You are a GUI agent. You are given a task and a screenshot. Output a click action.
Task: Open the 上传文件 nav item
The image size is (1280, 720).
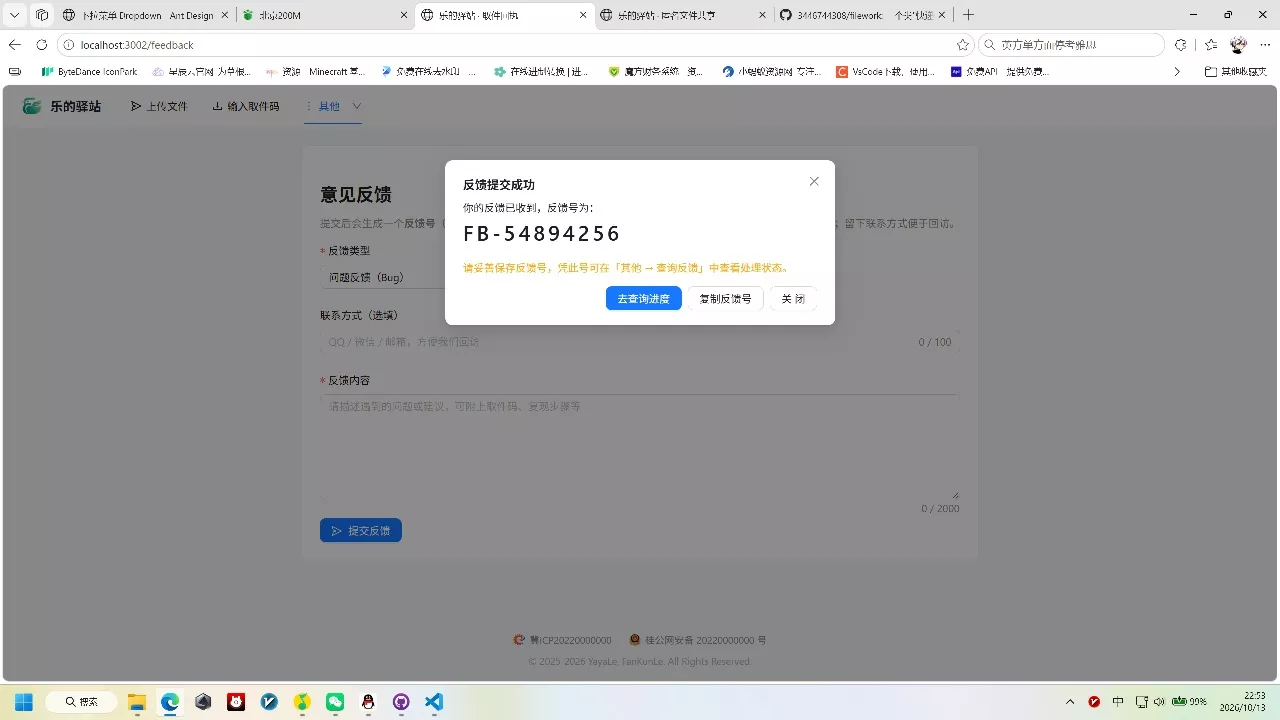[x=159, y=106]
